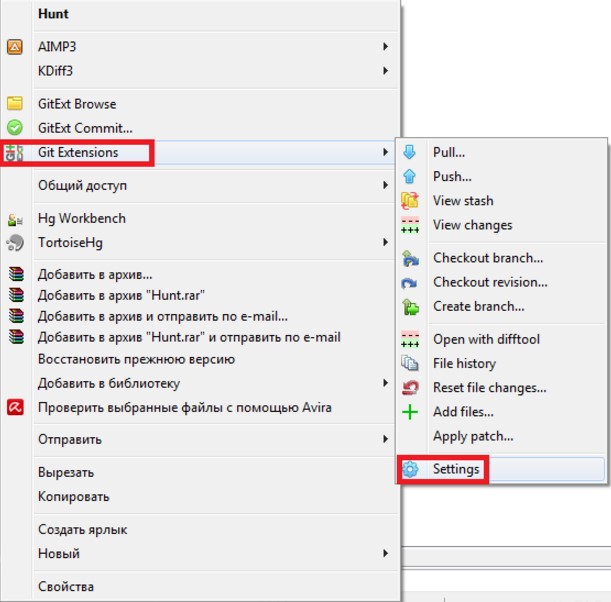611x602 pixels.
Task: Click the AIMP3 orange icon
Action: pyautogui.click(x=15, y=47)
